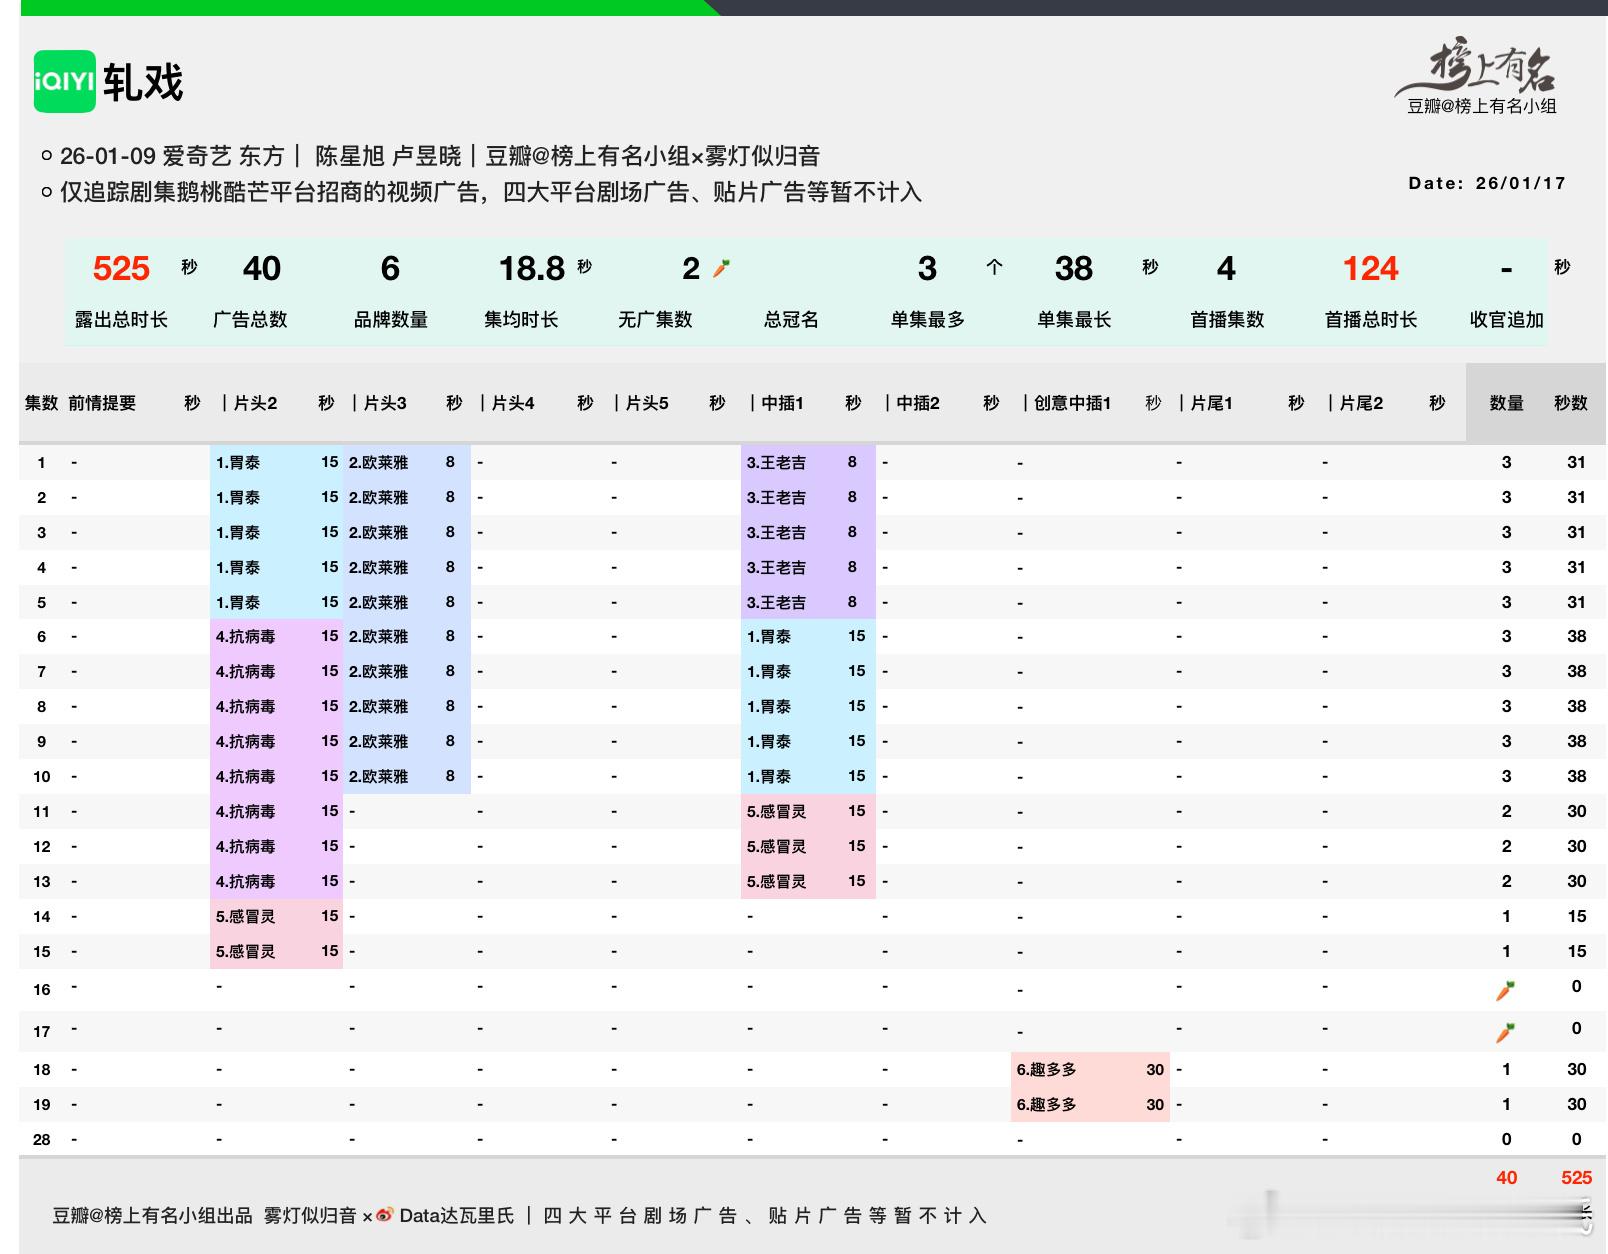
Task: Click the 数量 column header
Action: [x=1506, y=403]
